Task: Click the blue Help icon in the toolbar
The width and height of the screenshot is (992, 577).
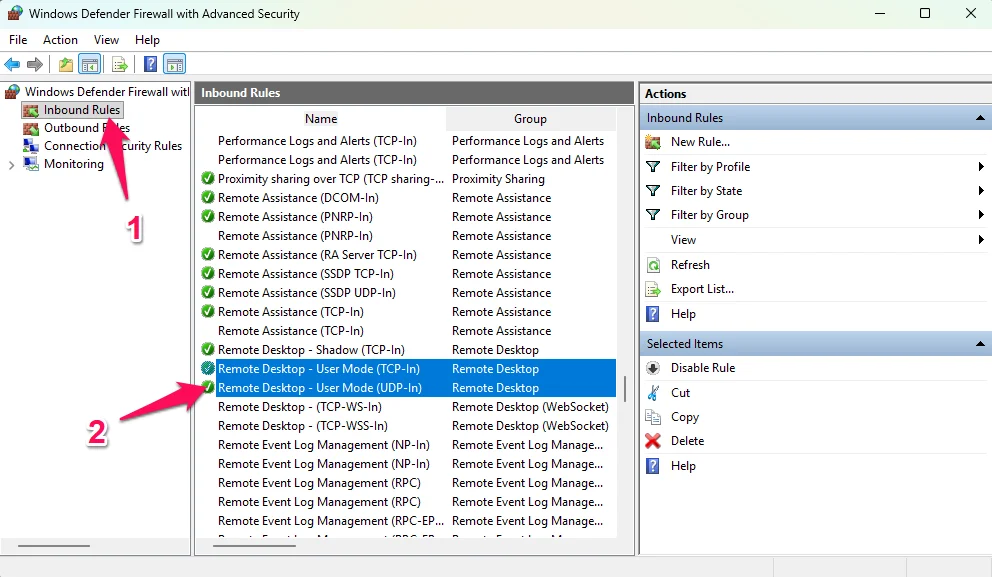Action: coord(150,64)
